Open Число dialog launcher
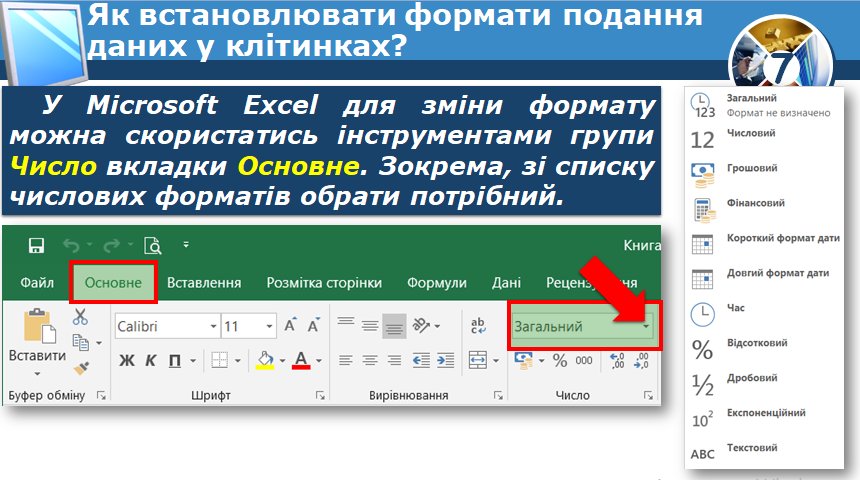 pyautogui.click(x=648, y=396)
